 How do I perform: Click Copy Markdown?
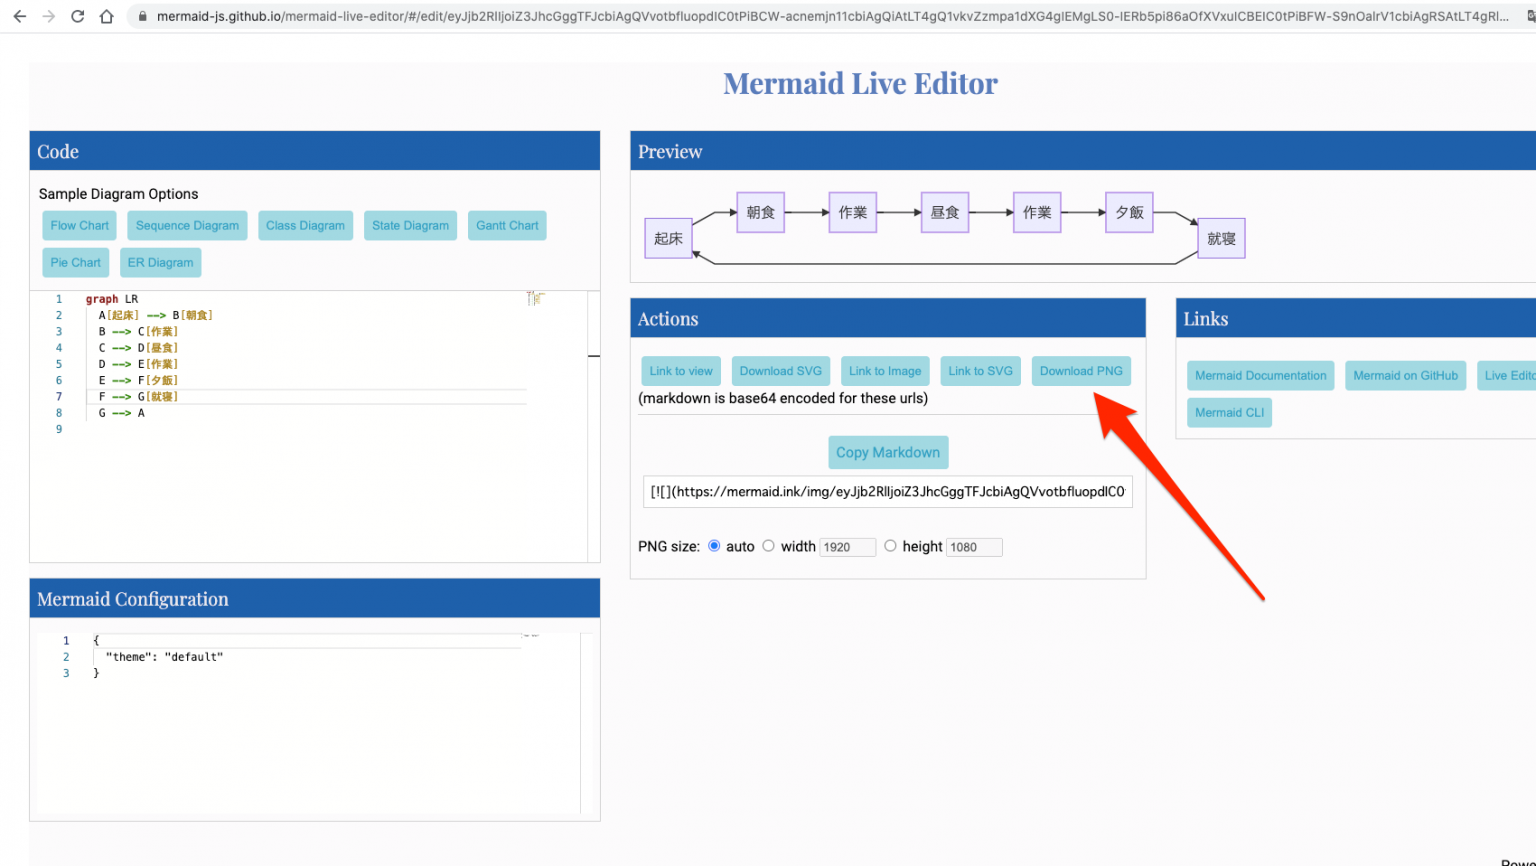888,452
